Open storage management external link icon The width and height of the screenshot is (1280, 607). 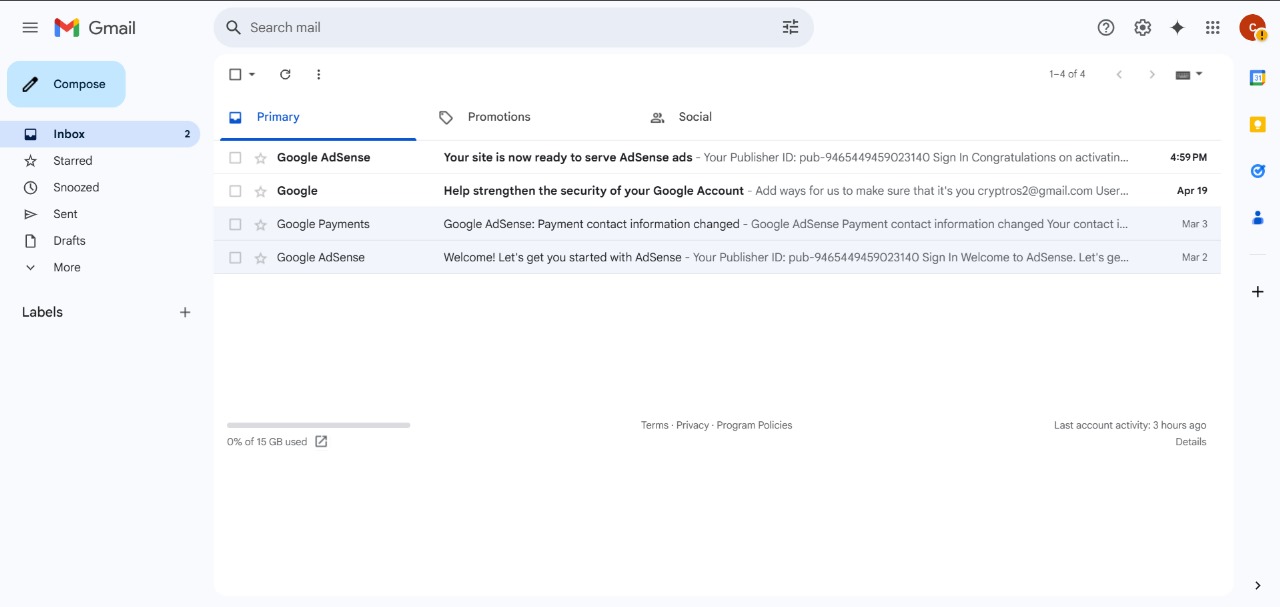click(x=321, y=441)
